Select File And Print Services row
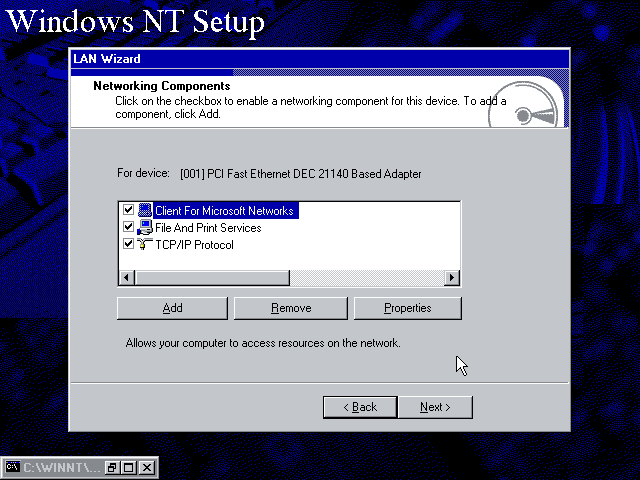640x480 pixels. tap(208, 228)
